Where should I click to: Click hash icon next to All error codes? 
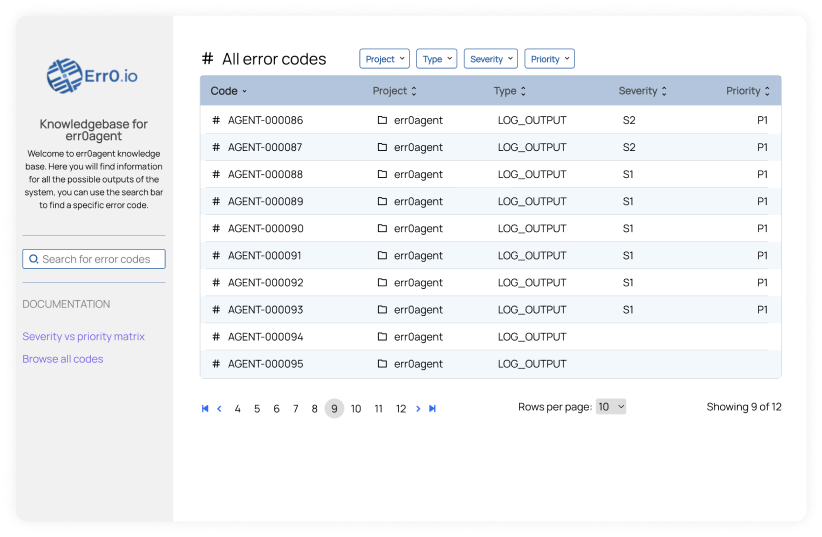(x=208, y=59)
